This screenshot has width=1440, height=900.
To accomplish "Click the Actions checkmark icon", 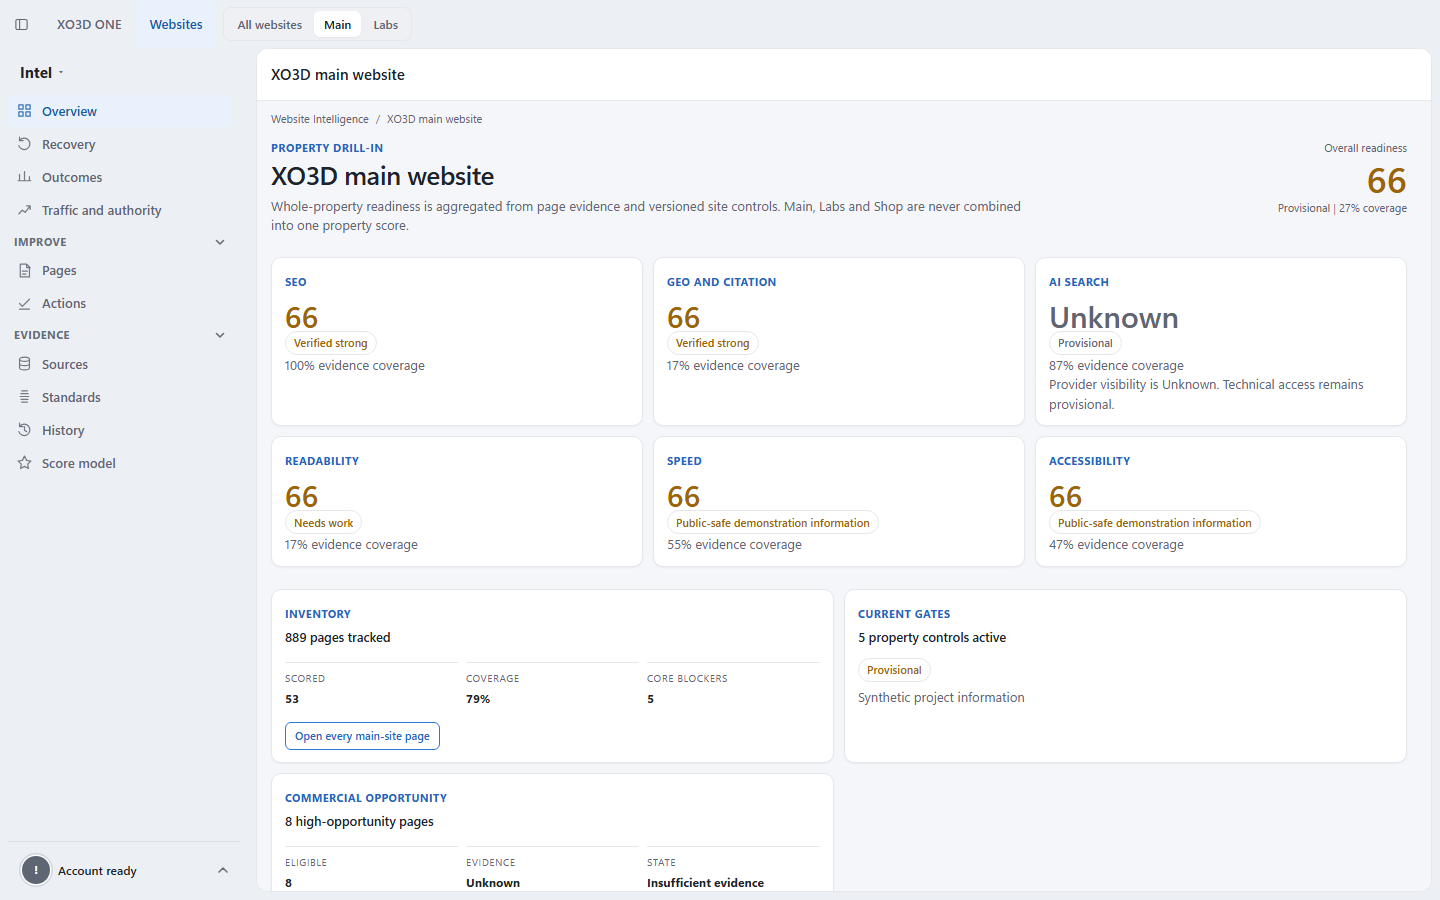I will (x=25, y=303).
